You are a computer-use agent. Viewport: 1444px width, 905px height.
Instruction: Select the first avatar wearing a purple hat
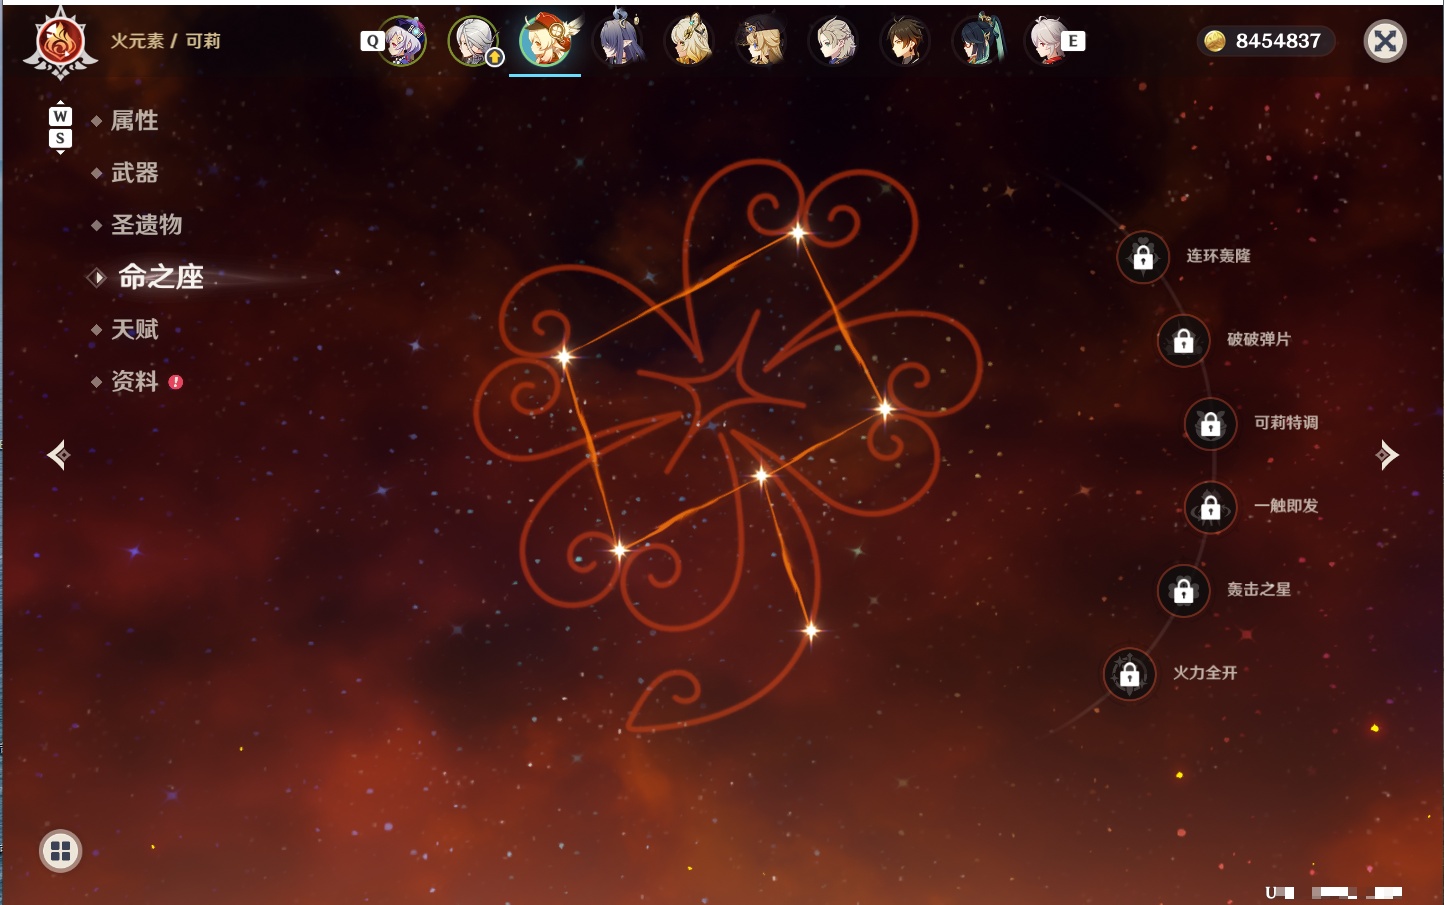403,41
